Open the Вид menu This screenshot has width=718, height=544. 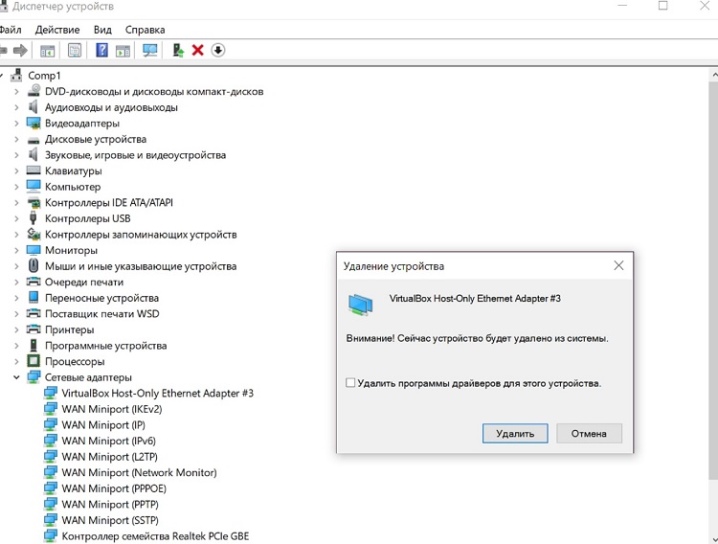click(x=103, y=30)
